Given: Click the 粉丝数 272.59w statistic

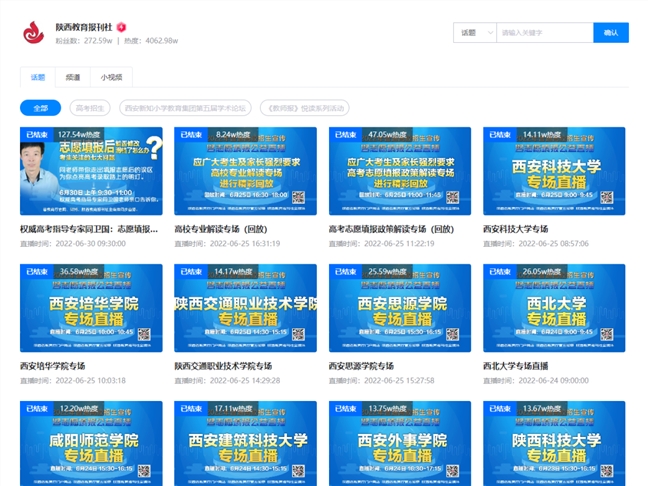Looking at the screenshot, I should coord(84,40).
